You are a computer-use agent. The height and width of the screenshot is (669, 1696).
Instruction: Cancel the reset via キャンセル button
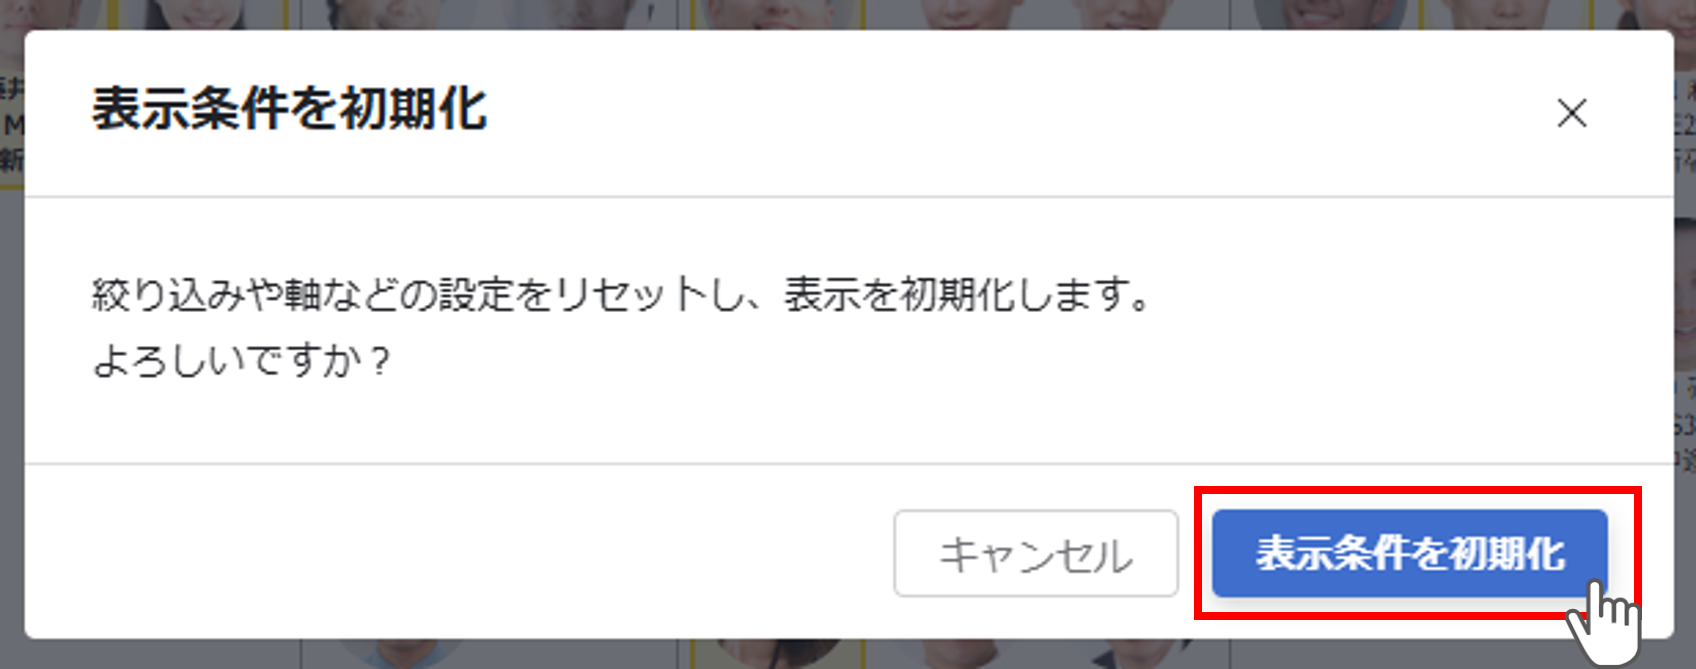(x=1036, y=553)
